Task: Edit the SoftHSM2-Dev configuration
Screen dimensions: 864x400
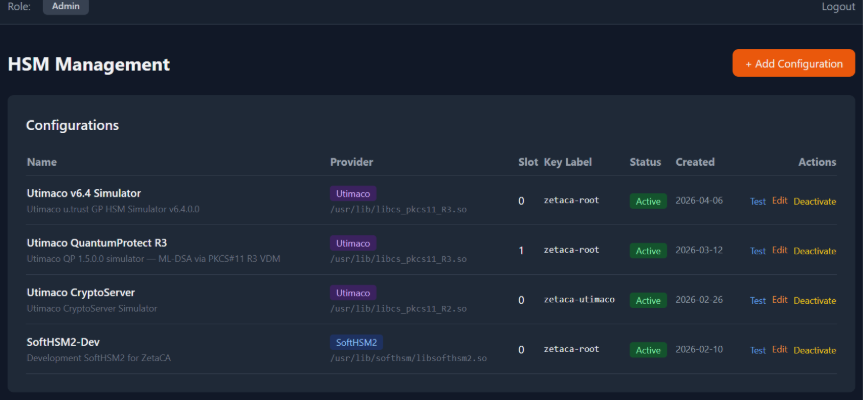Action: [x=779, y=349]
